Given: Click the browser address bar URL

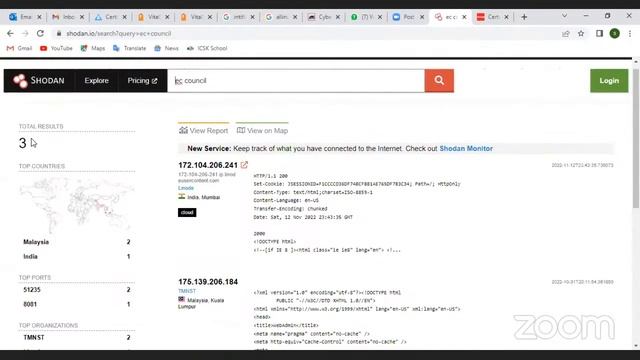Looking at the screenshot, I should (x=119, y=33).
